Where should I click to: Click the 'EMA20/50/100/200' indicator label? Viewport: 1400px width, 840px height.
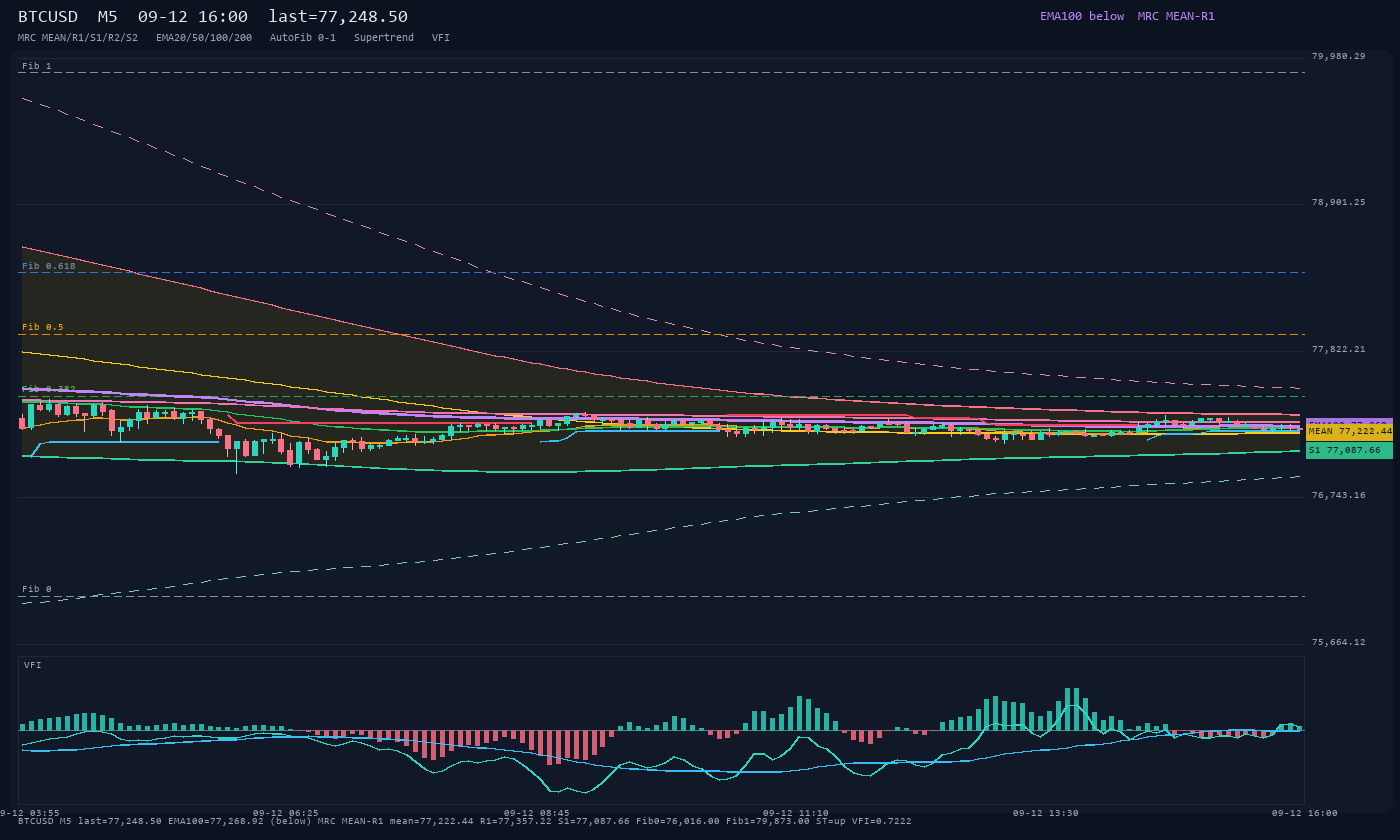(x=204, y=38)
